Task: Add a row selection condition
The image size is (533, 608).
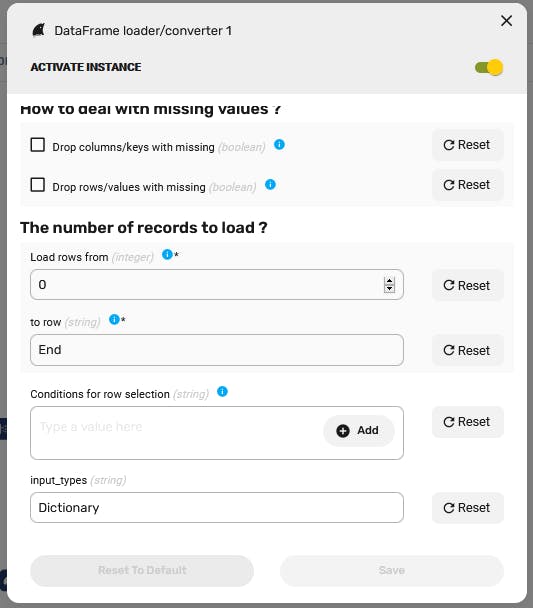Action: 359,430
